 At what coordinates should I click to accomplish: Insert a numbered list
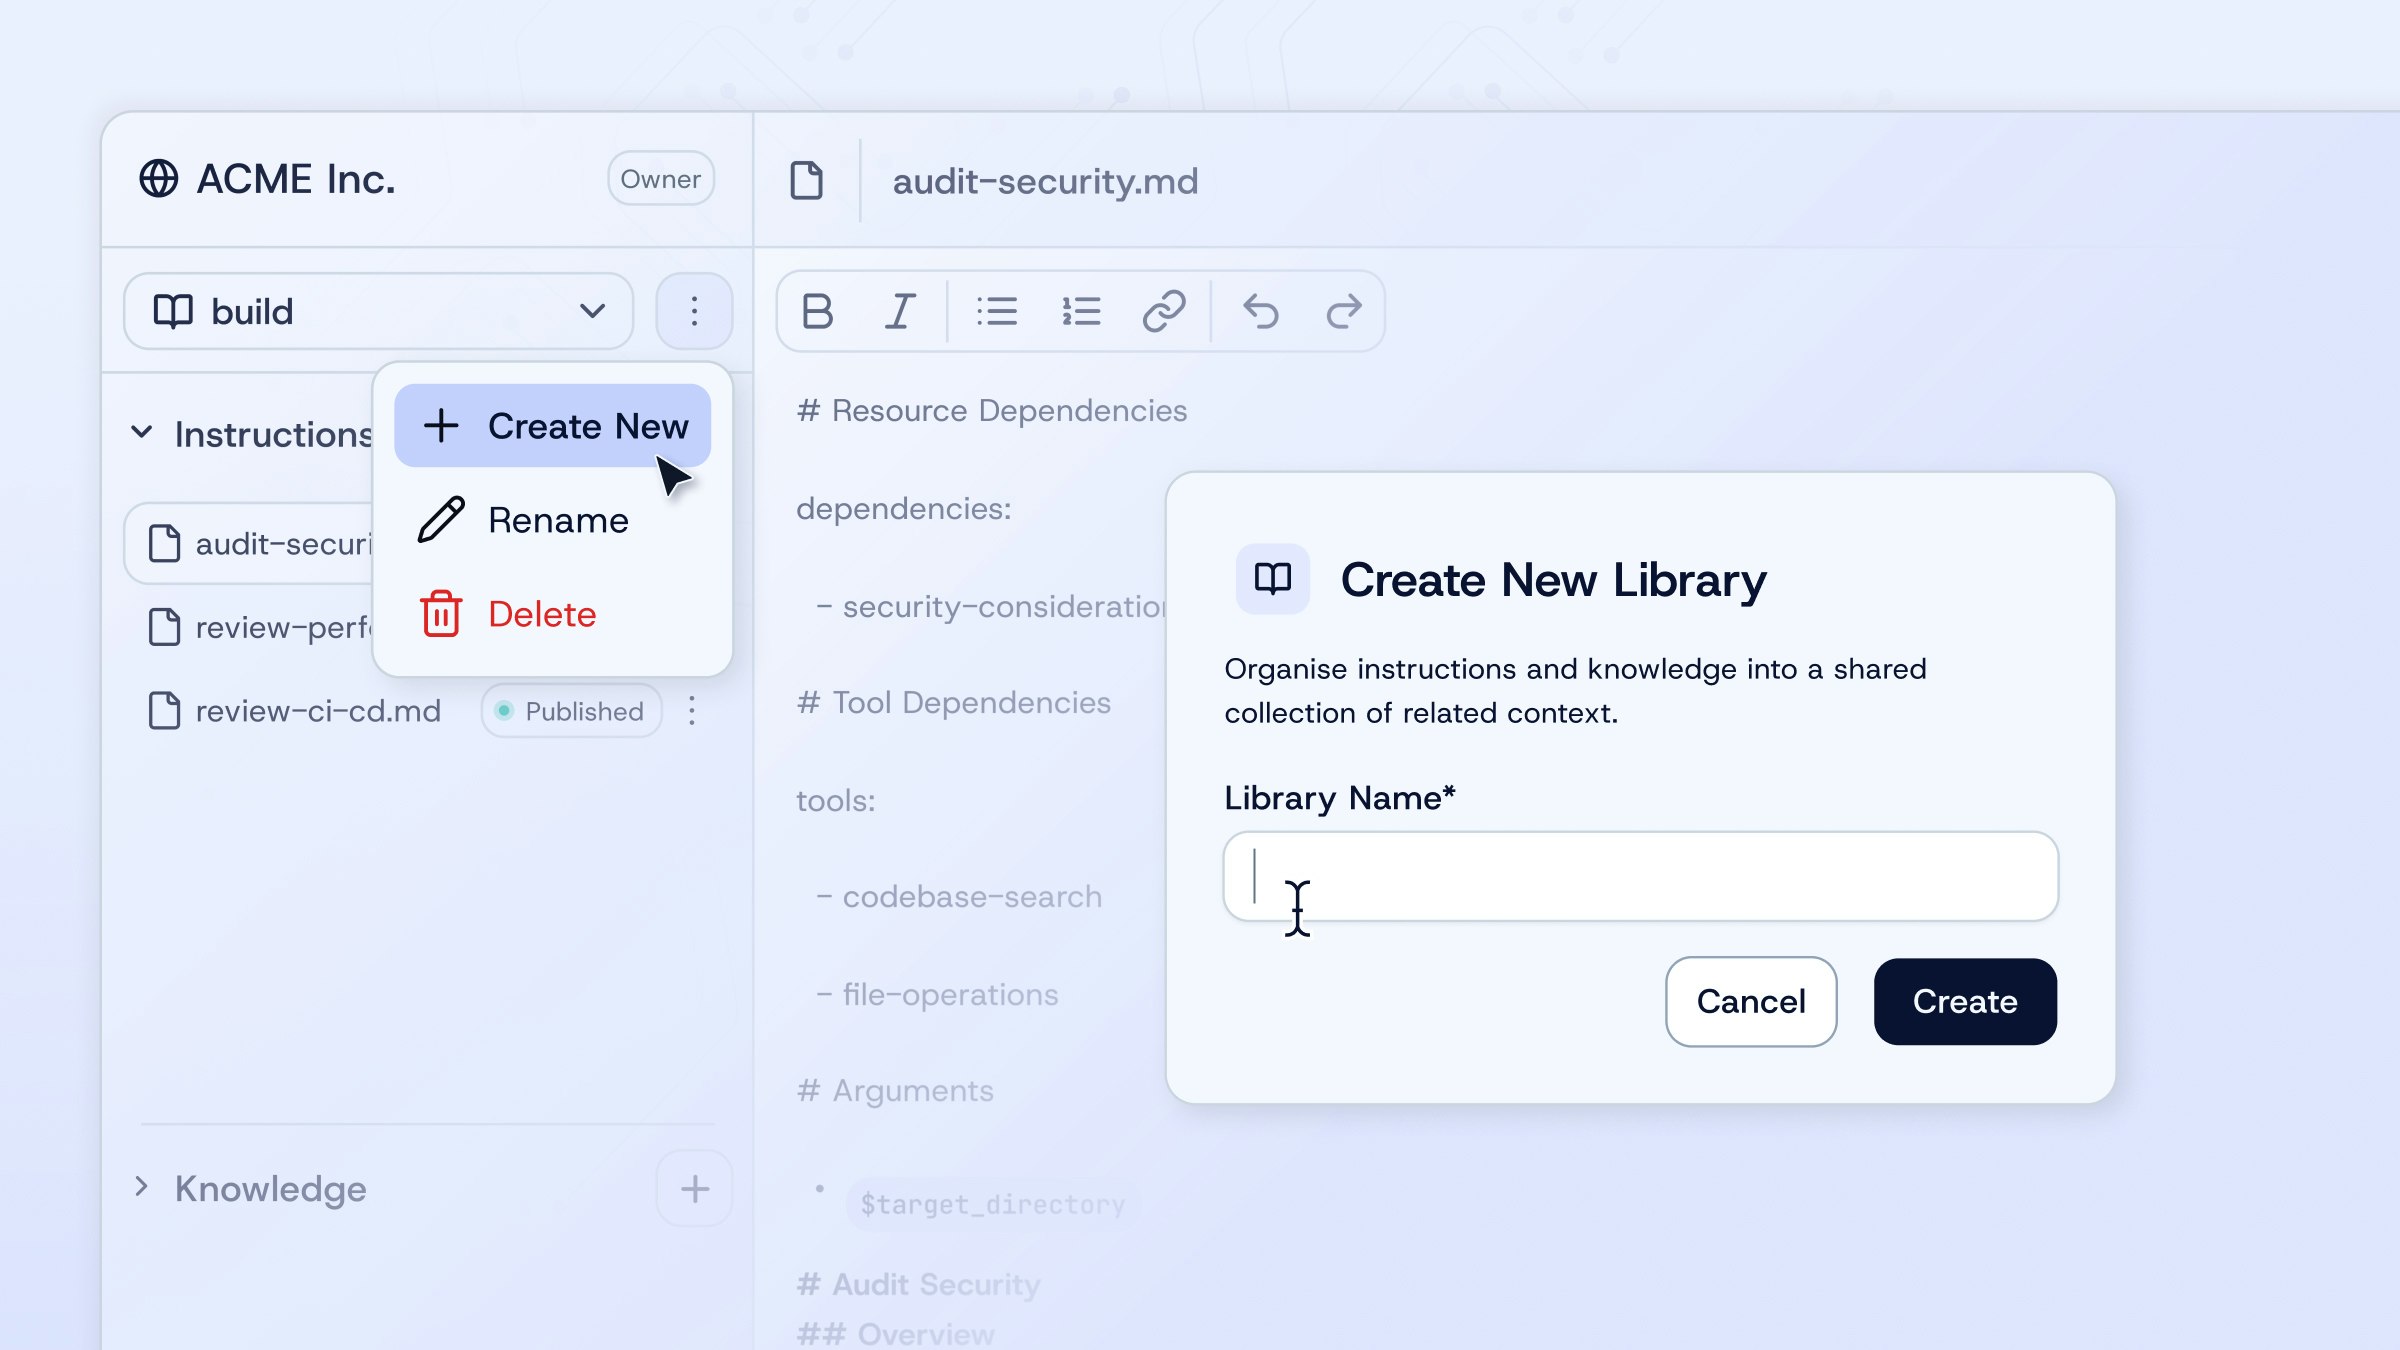(1081, 311)
